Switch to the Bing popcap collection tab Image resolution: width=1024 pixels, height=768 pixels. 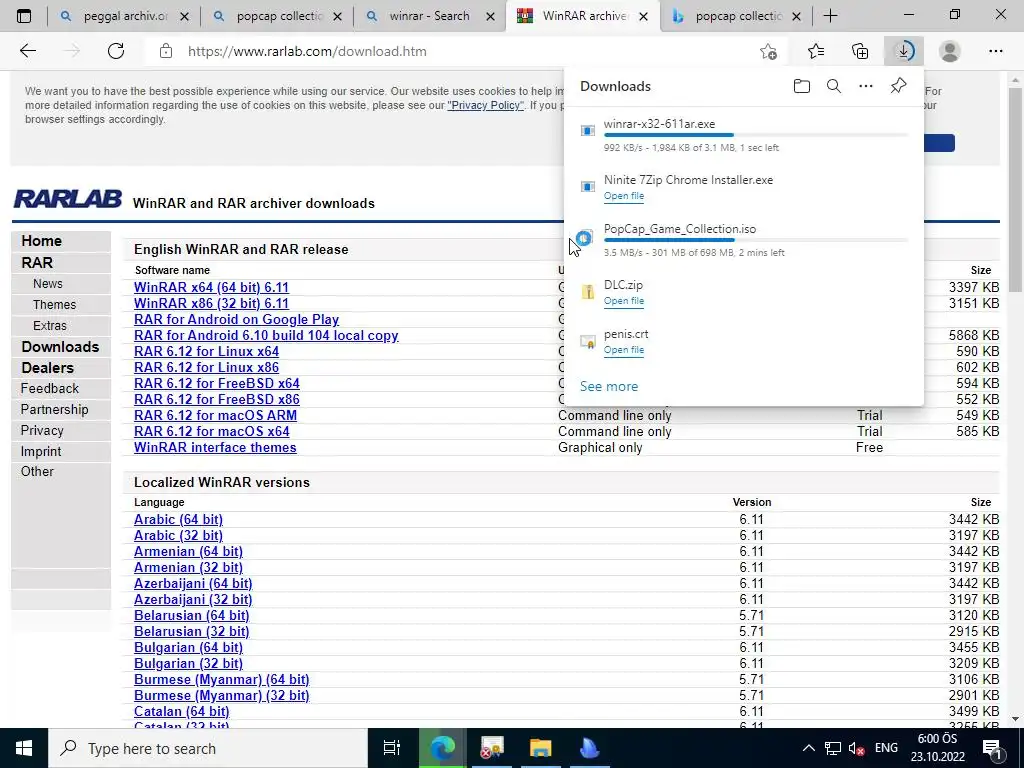pyautogui.click(x=736, y=16)
